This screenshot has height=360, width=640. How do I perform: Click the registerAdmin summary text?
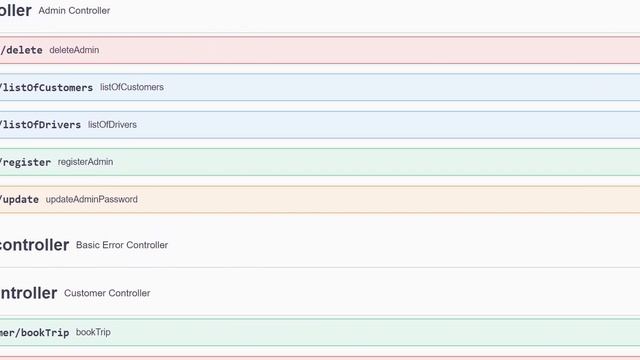[x=85, y=162]
